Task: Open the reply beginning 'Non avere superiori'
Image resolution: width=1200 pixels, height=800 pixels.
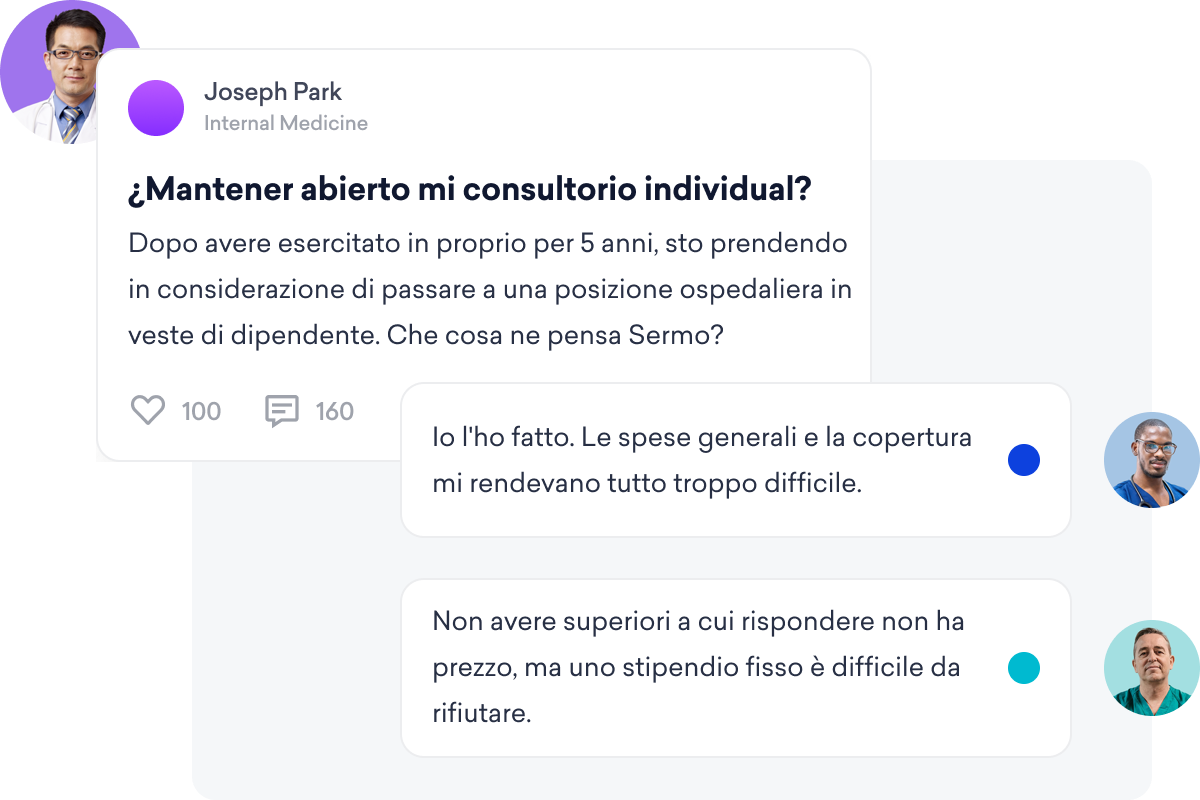Action: pos(736,668)
